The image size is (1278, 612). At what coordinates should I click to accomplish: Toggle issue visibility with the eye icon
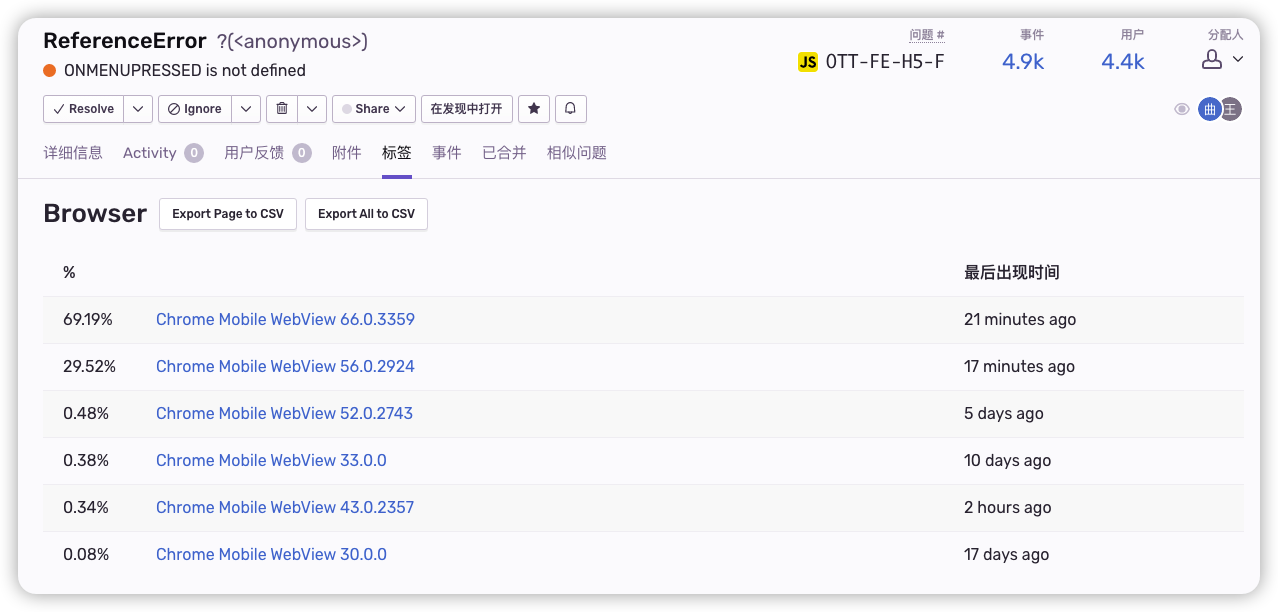click(1181, 108)
